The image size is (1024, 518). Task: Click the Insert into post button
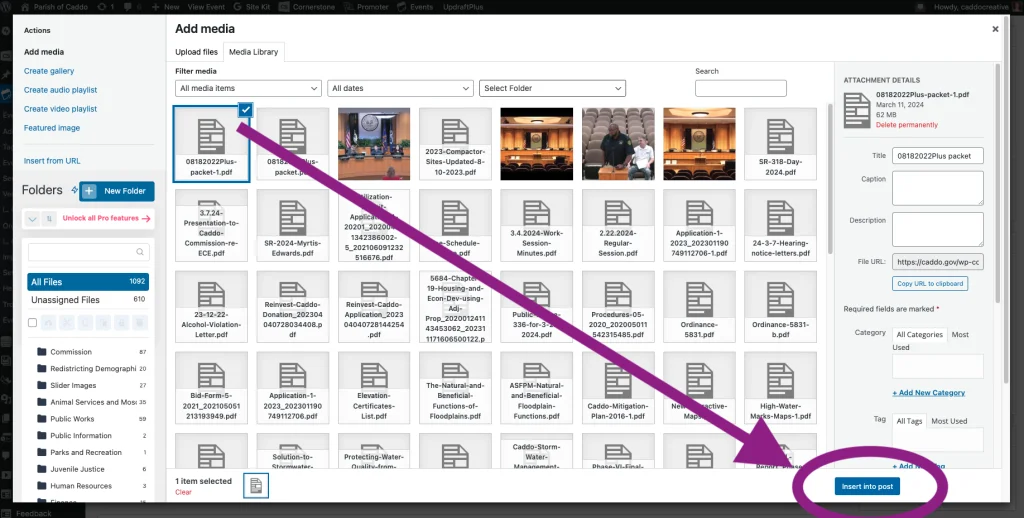(x=868, y=487)
